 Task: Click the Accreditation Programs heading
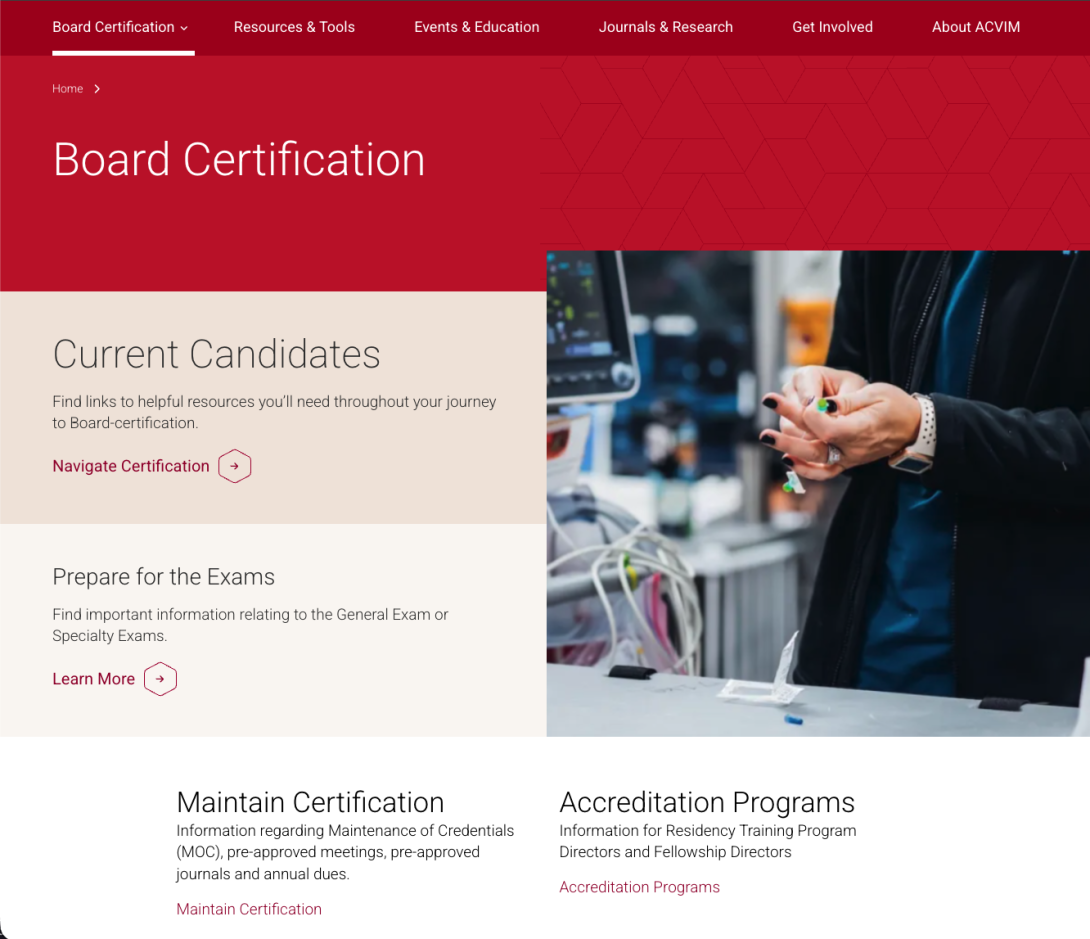[707, 802]
